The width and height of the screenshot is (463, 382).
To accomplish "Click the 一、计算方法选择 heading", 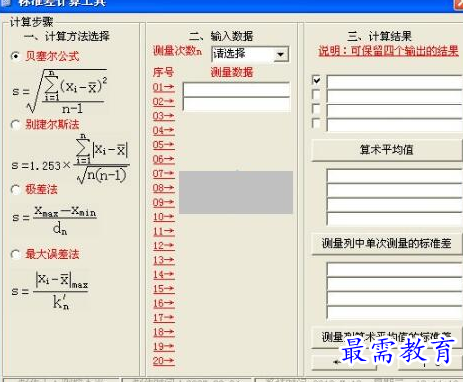I will click(67, 36).
